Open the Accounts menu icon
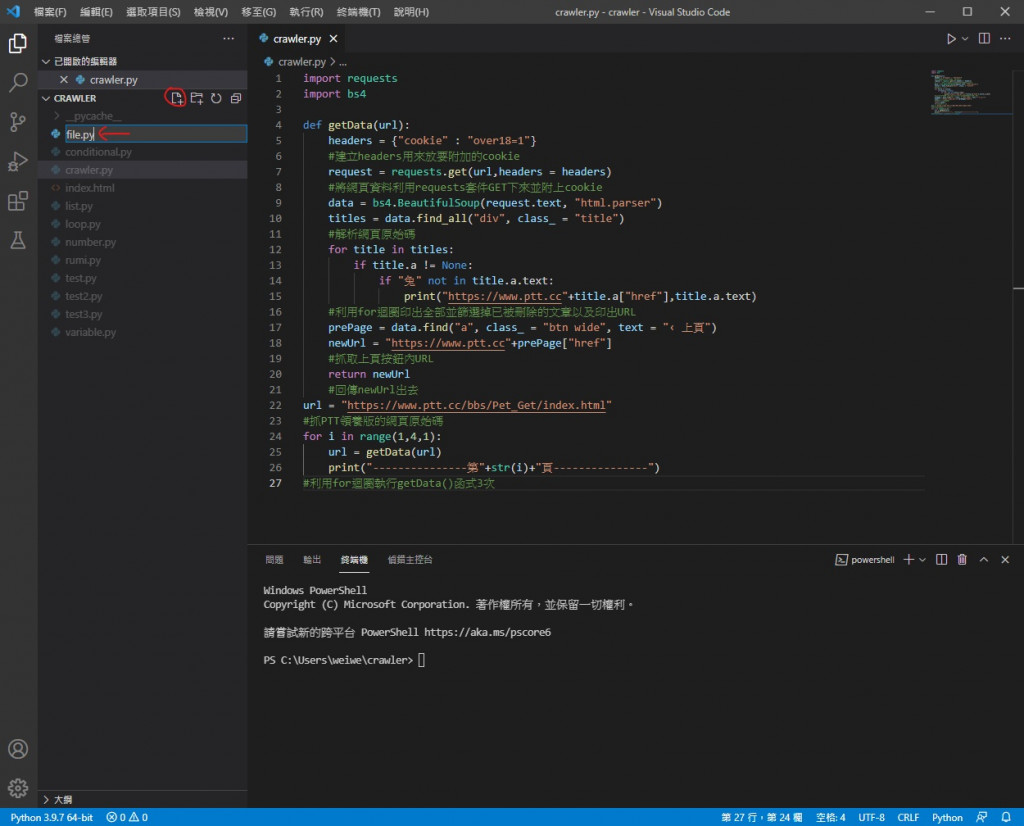1024x826 pixels. pos(18,748)
